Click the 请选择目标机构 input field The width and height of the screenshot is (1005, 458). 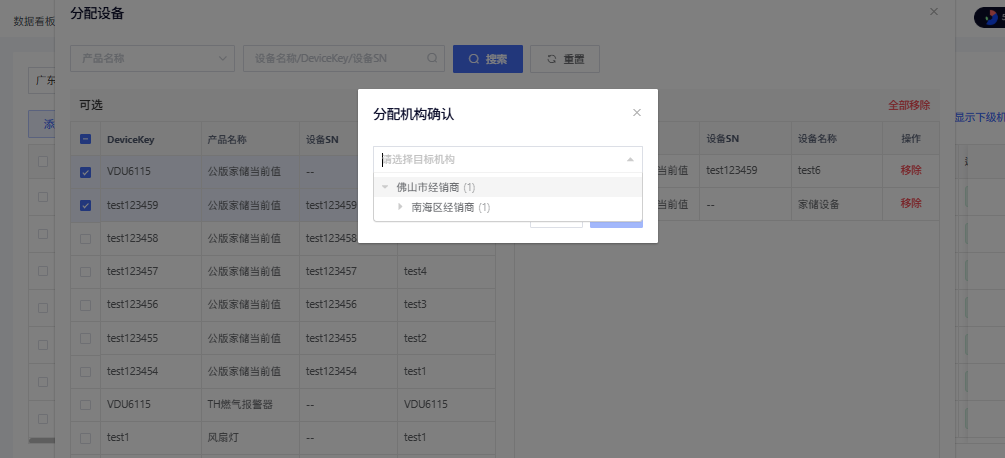(x=500, y=159)
